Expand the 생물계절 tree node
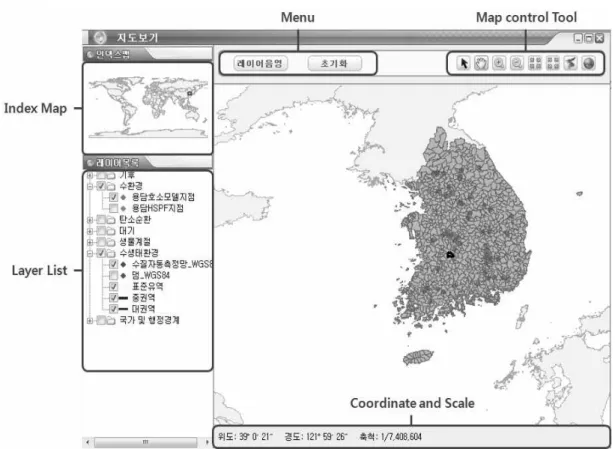This screenshot has width=615, height=449. (90, 242)
